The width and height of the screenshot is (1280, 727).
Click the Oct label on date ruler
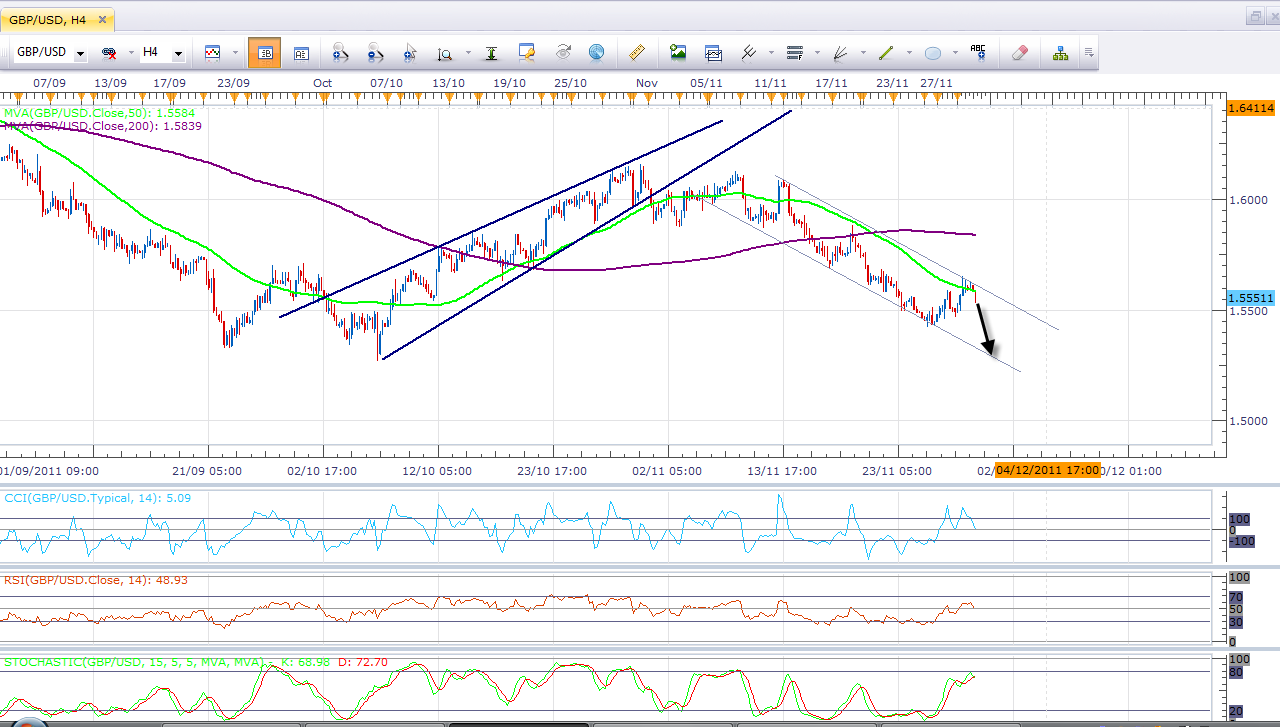click(322, 83)
